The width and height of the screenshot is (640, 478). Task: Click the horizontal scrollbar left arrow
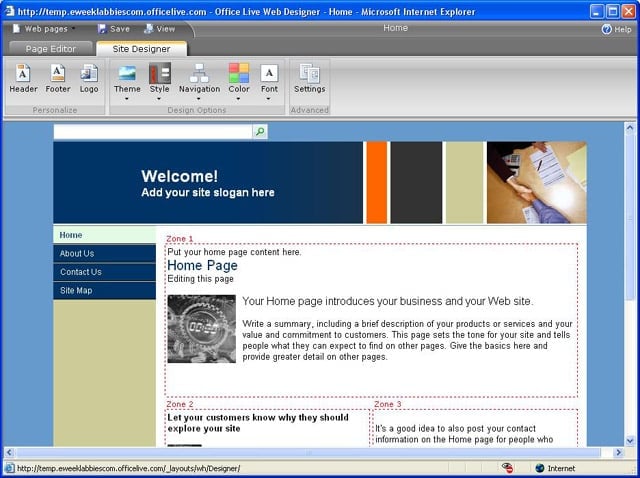(x=9, y=452)
